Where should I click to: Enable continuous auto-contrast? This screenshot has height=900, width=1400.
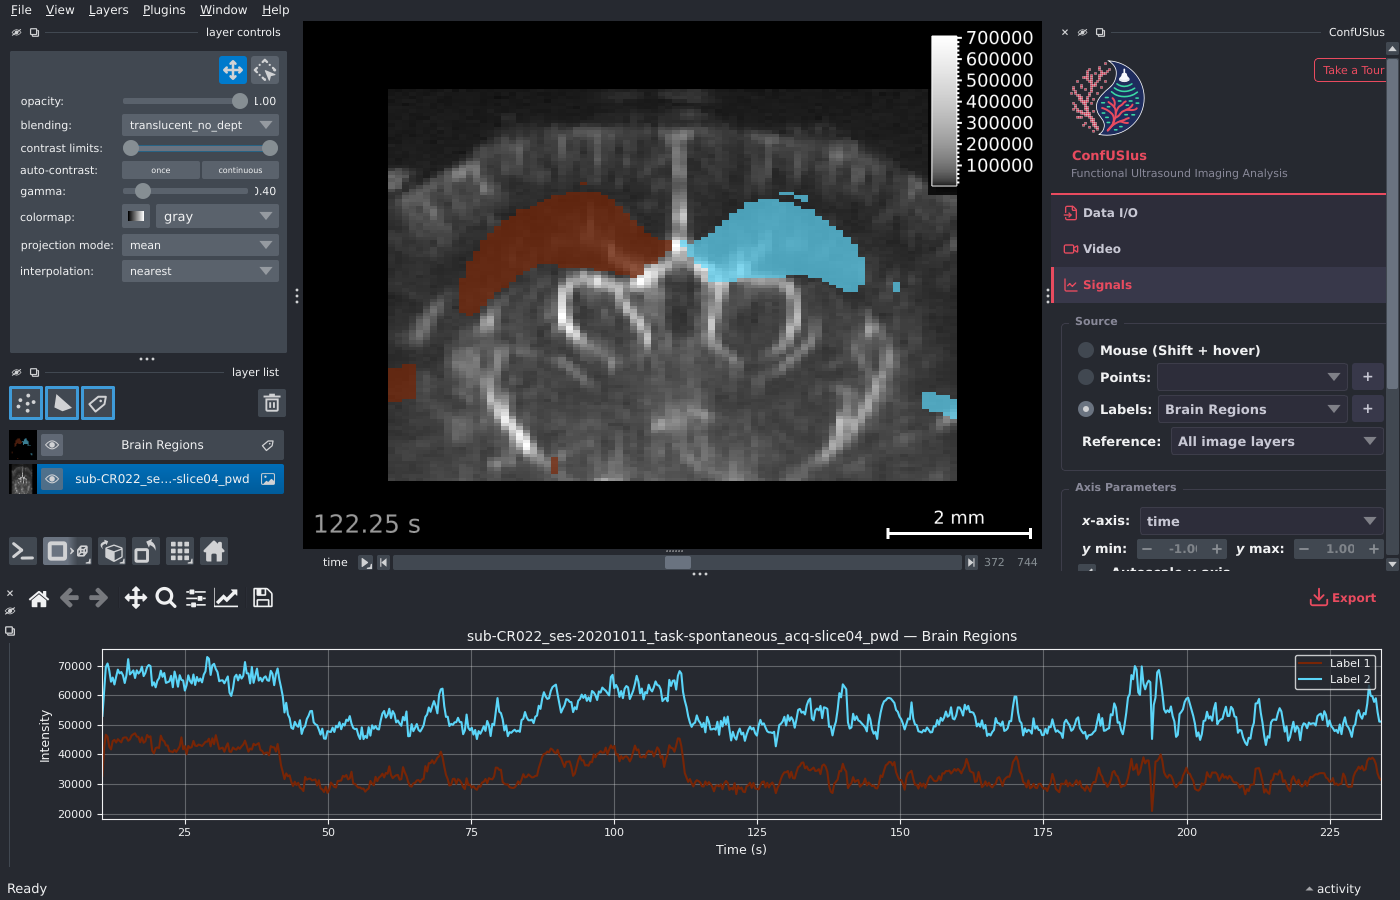click(240, 170)
